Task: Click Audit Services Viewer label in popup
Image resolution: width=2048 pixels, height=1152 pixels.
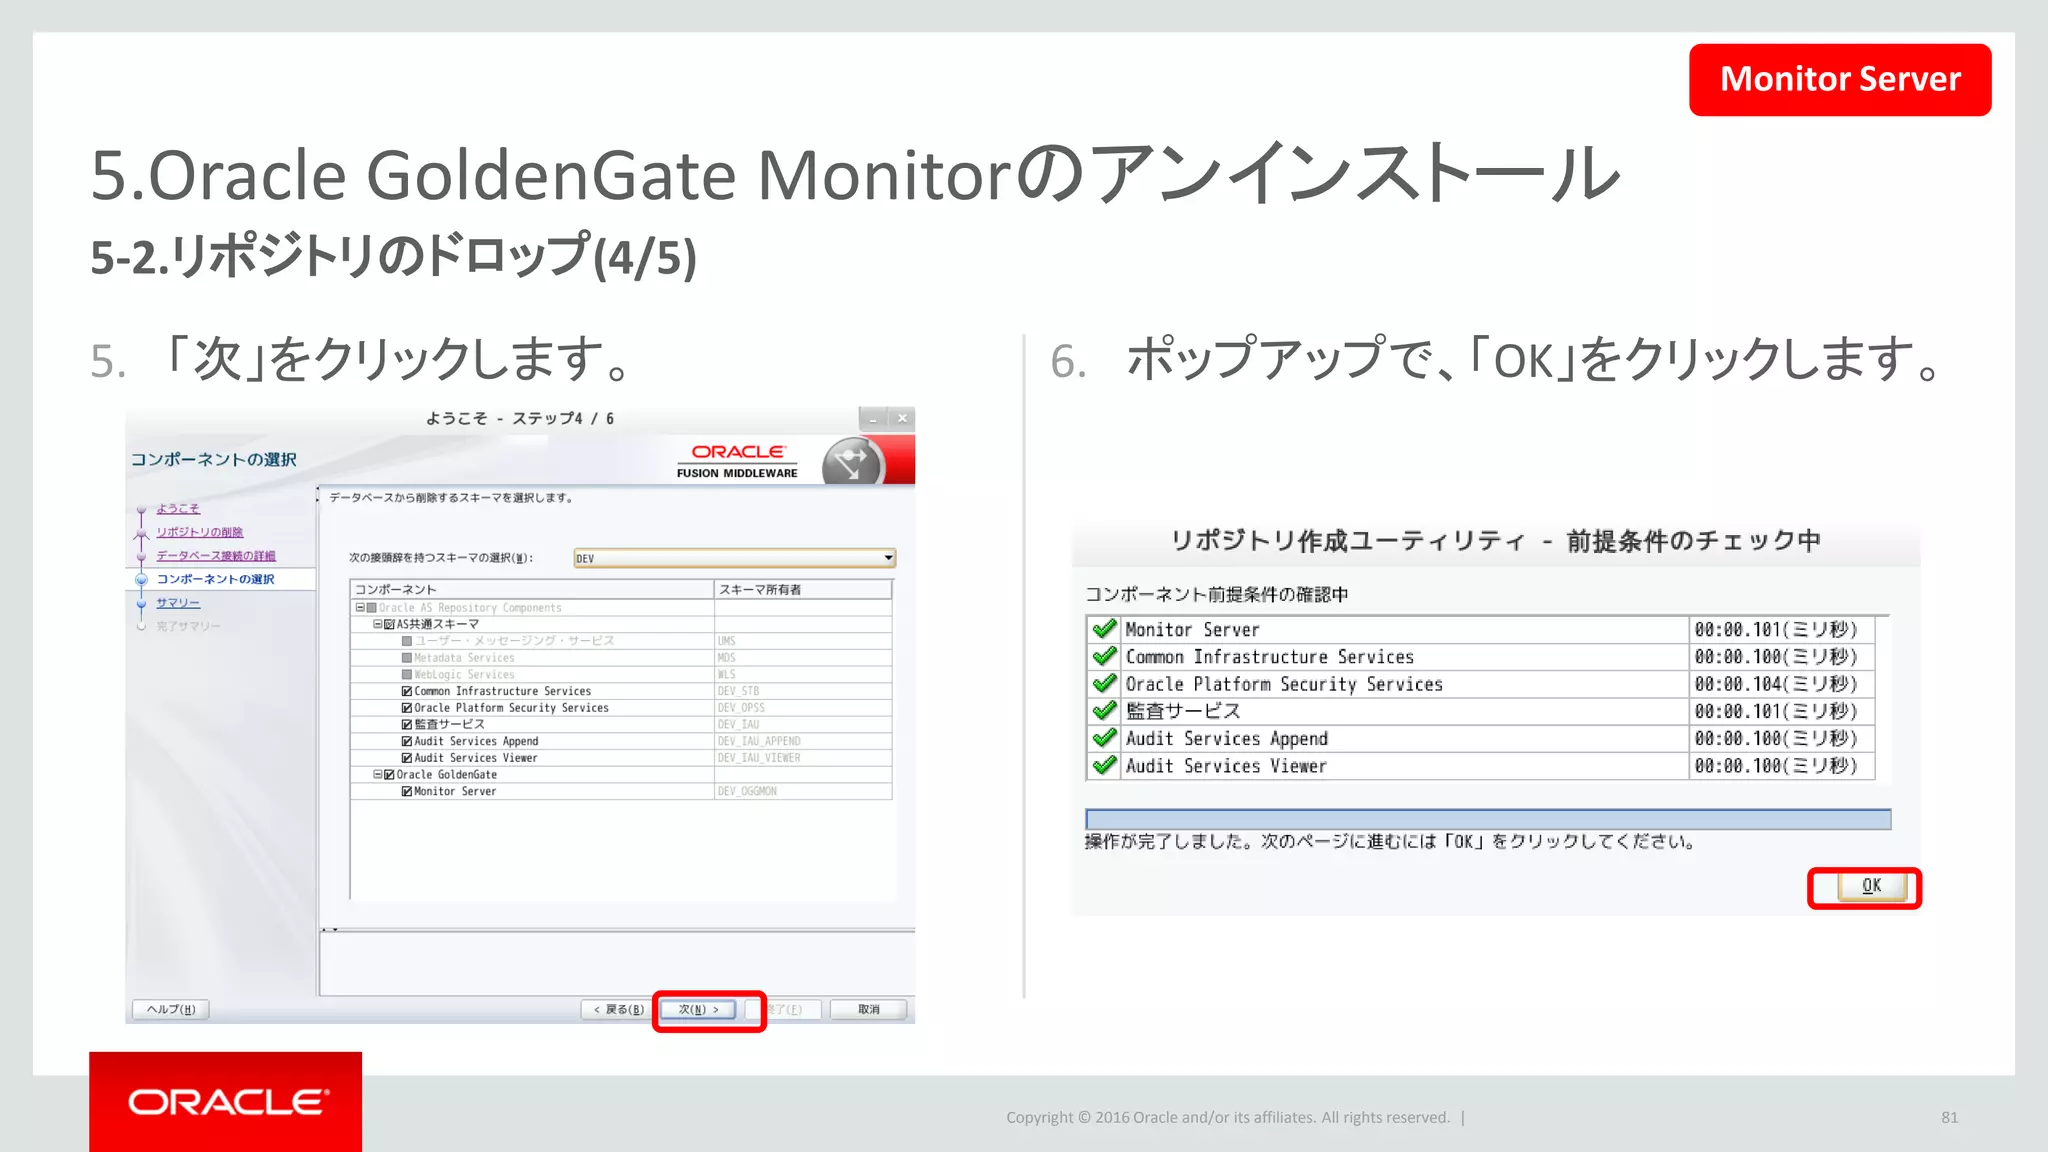Action: click(x=1226, y=766)
